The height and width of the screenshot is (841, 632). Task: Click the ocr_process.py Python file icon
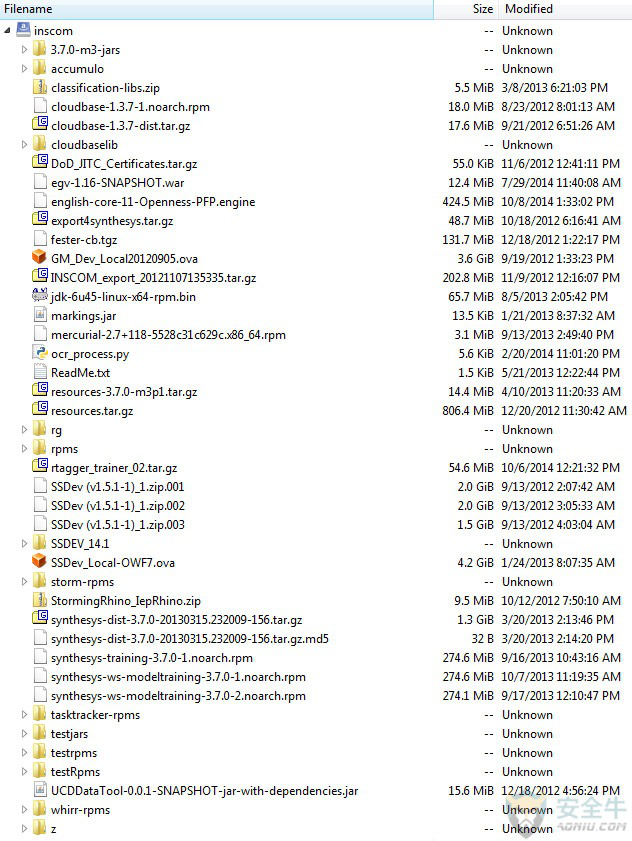pyautogui.click(x=40, y=352)
